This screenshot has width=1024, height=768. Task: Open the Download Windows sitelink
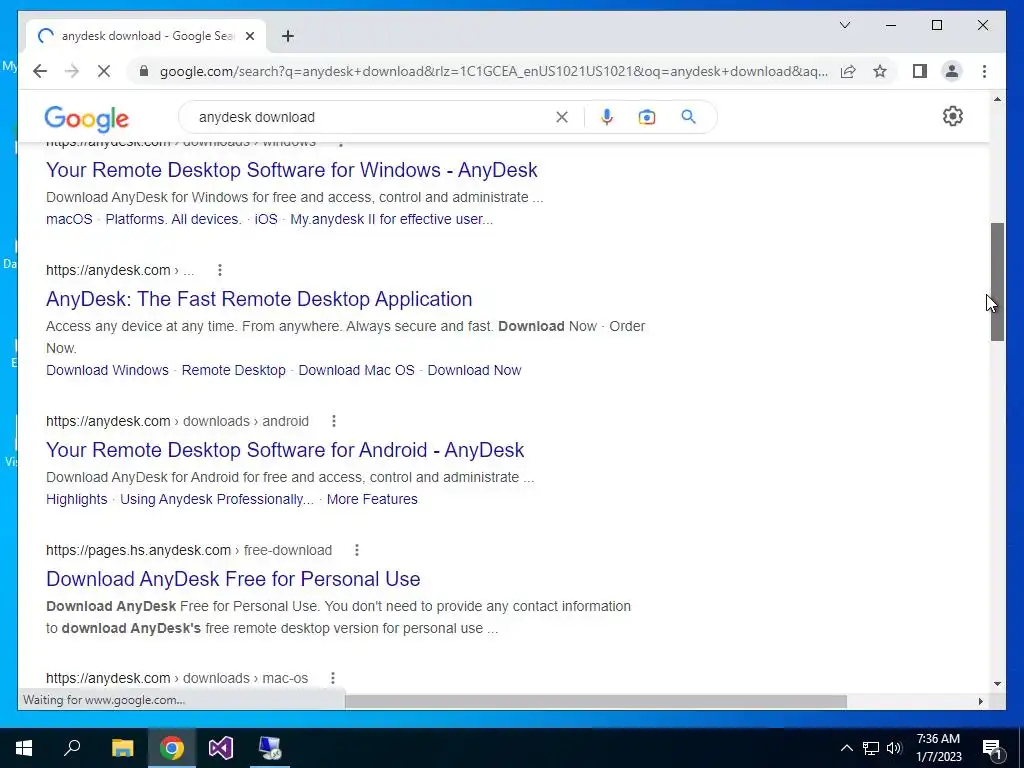(107, 370)
